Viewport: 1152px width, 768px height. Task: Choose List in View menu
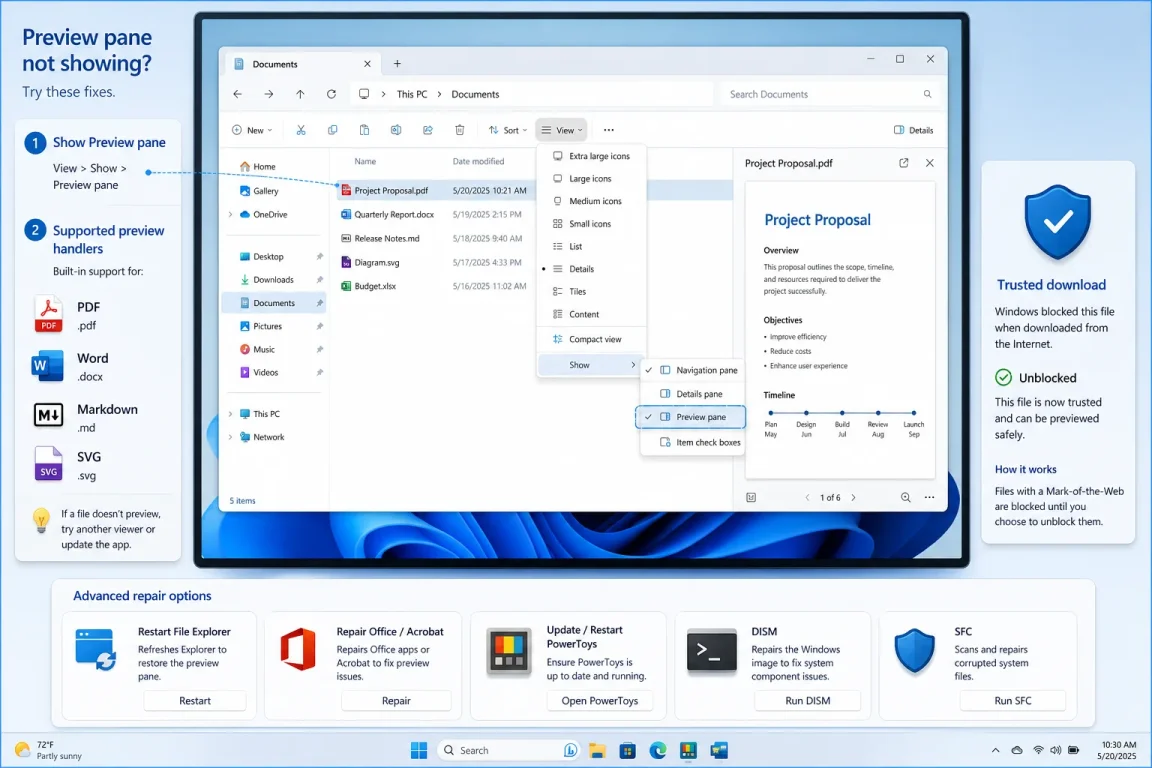591,247
